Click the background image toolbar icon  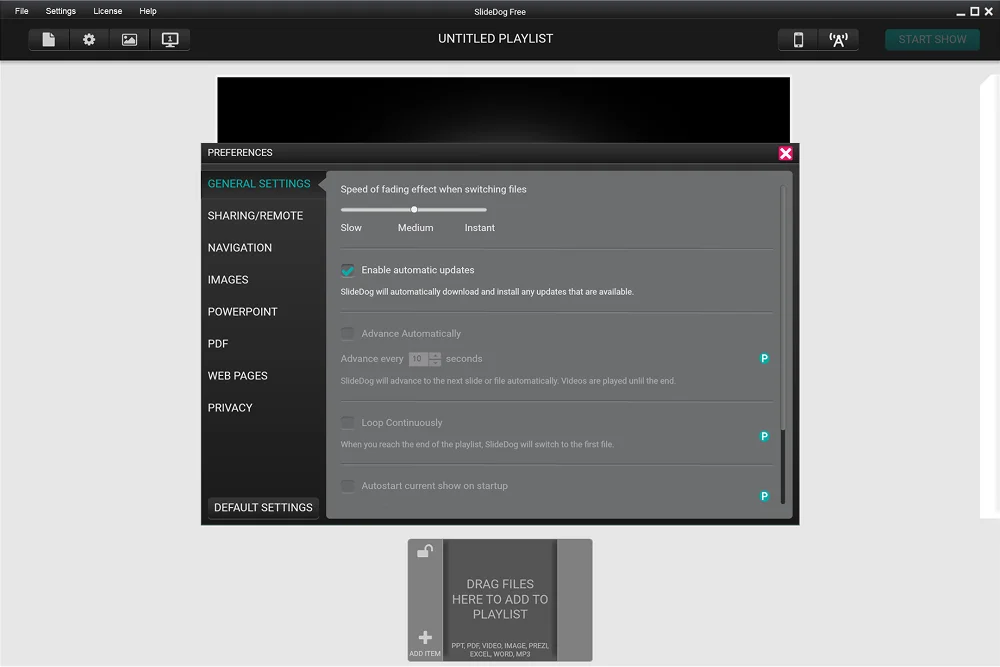click(129, 40)
